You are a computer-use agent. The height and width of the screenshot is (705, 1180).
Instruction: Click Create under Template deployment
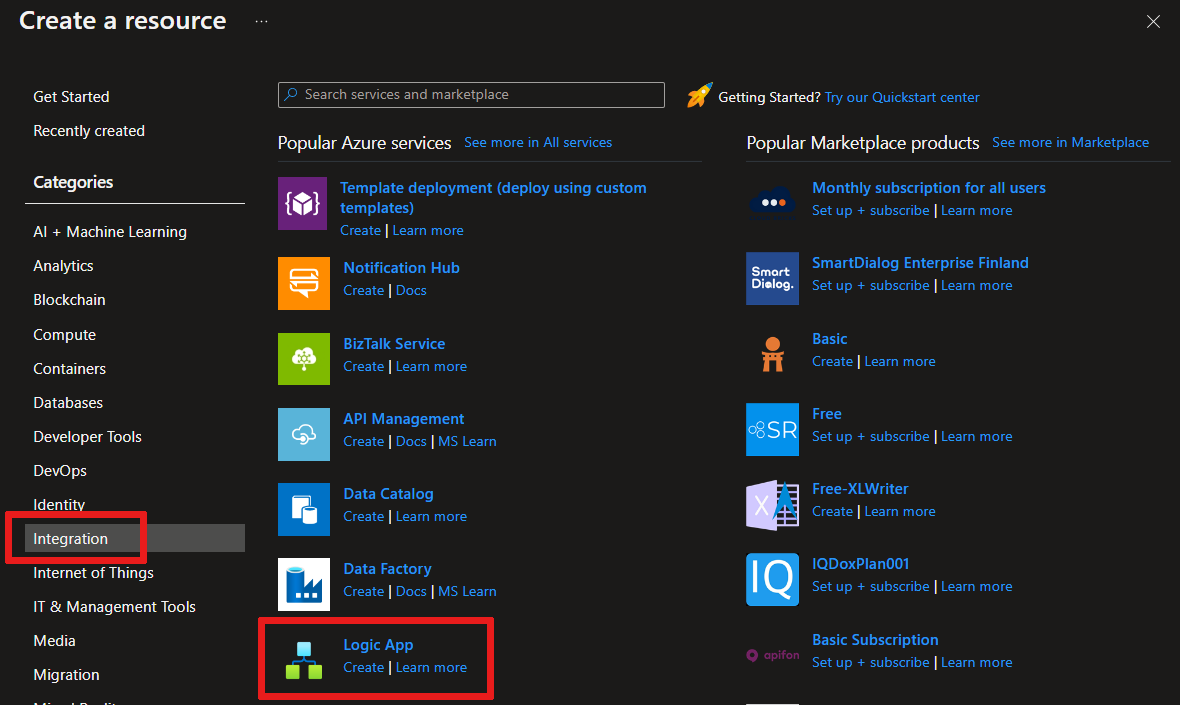point(360,230)
